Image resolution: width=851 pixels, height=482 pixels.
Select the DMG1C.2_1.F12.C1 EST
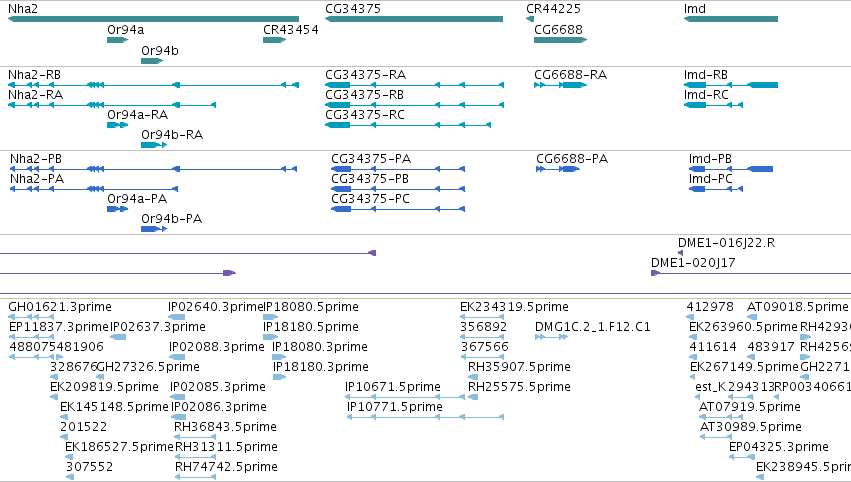coord(551,337)
